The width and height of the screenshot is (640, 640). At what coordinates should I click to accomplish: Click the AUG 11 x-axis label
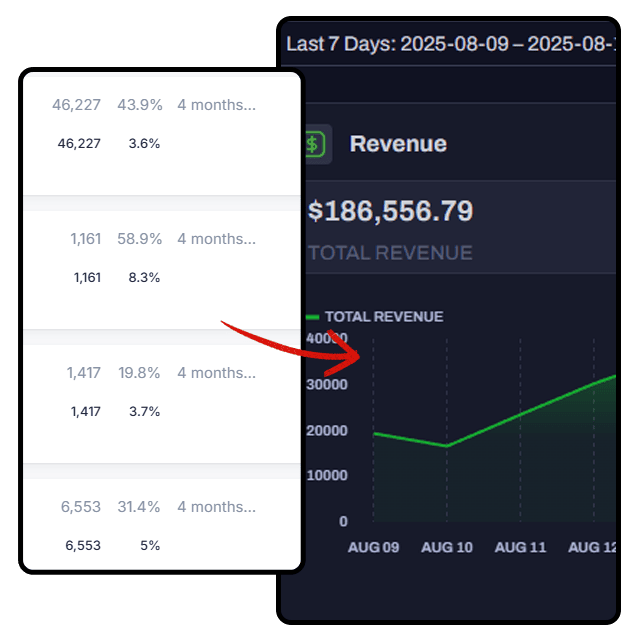[520, 547]
